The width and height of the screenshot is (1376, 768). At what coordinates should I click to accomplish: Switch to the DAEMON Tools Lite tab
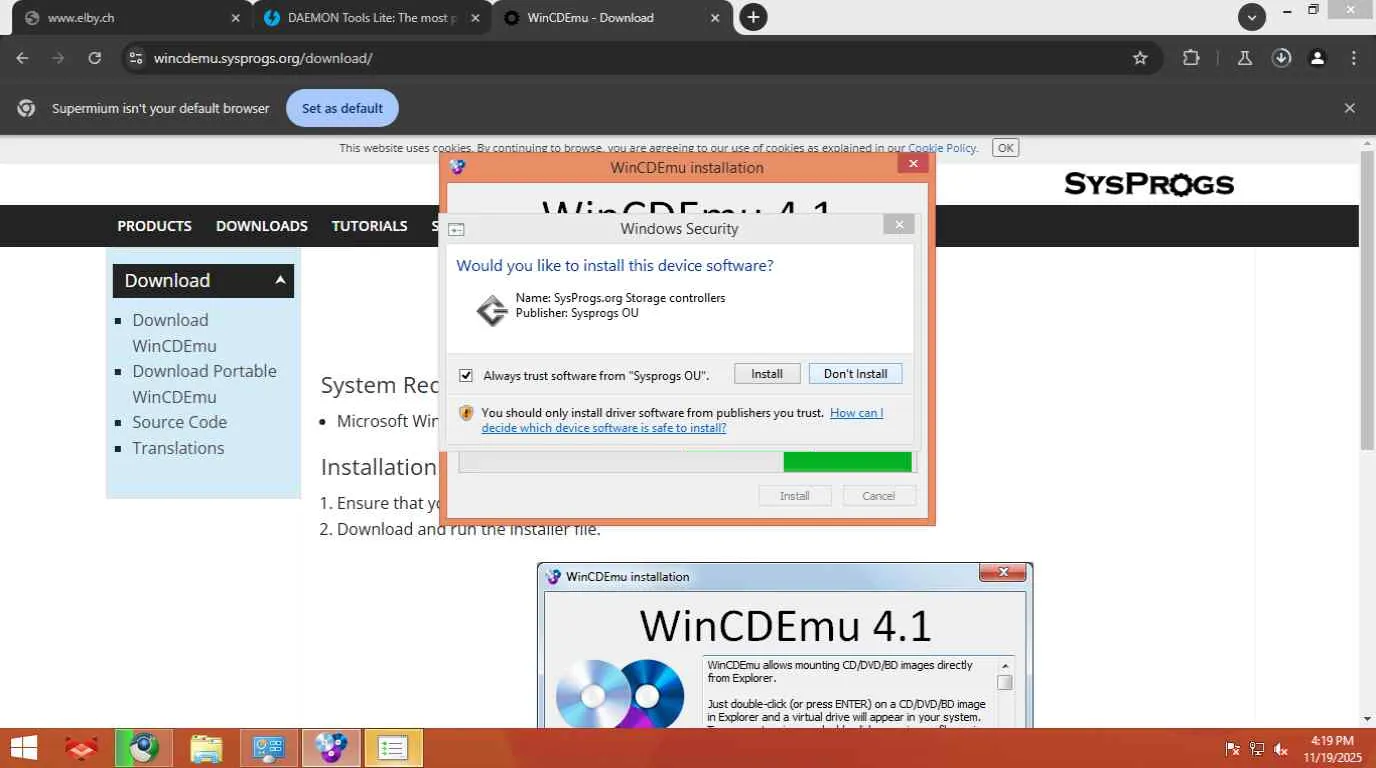click(371, 18)
